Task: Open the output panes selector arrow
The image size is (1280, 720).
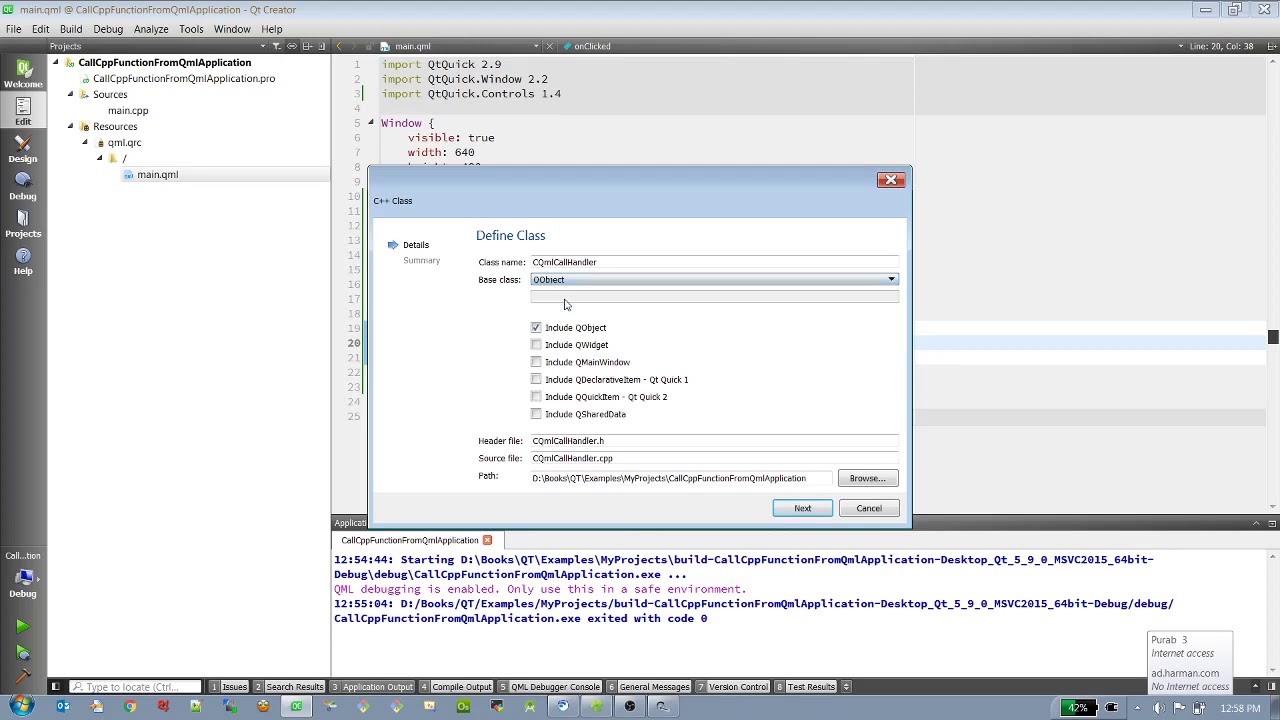Action: (x=846, y=687)
